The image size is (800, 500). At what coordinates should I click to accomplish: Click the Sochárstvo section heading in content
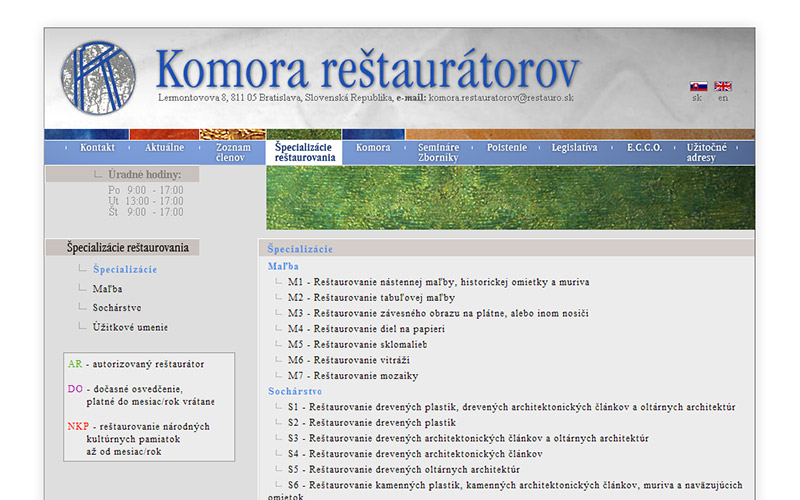(x=295, y=391)
